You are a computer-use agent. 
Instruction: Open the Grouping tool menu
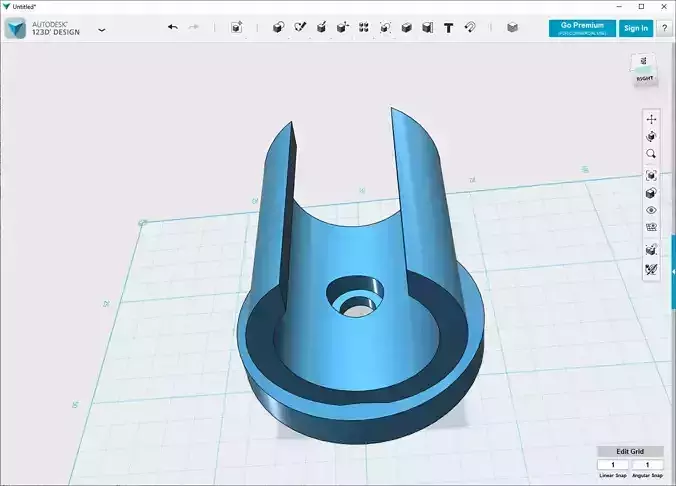pyautogui.click(x=385, y=28)
